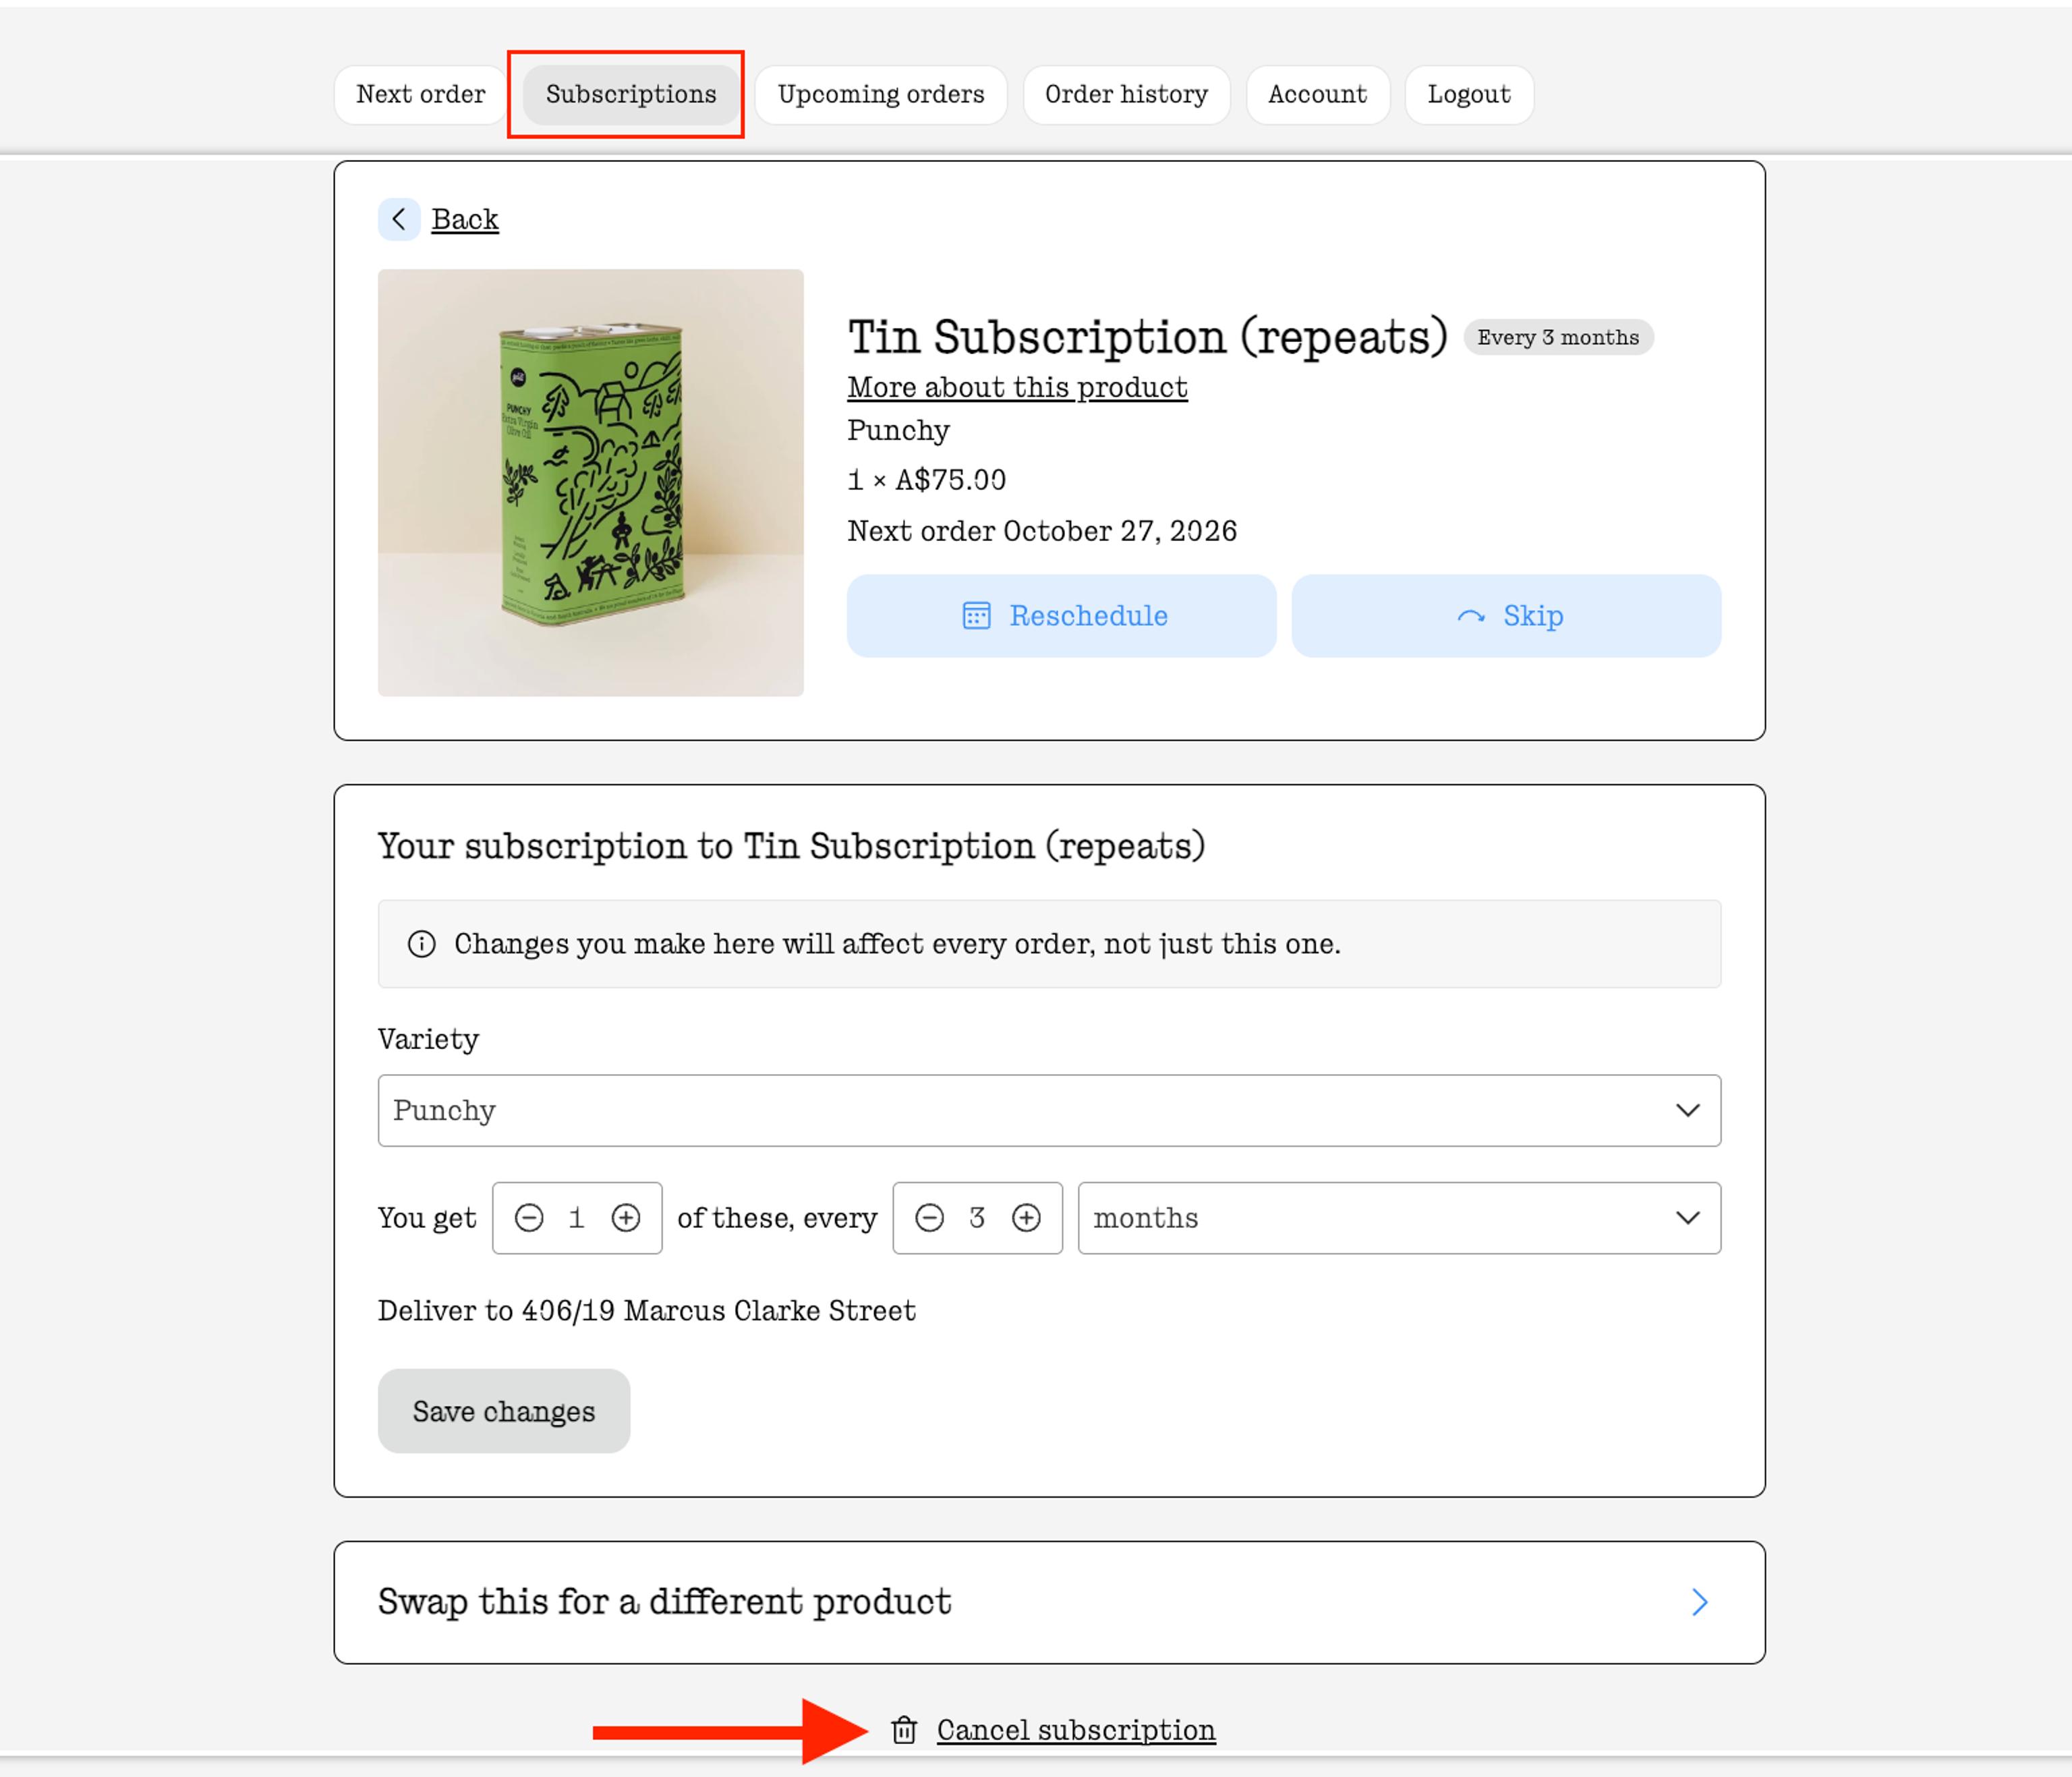
Task: Open the Account tab
Action: [1318, 95]
